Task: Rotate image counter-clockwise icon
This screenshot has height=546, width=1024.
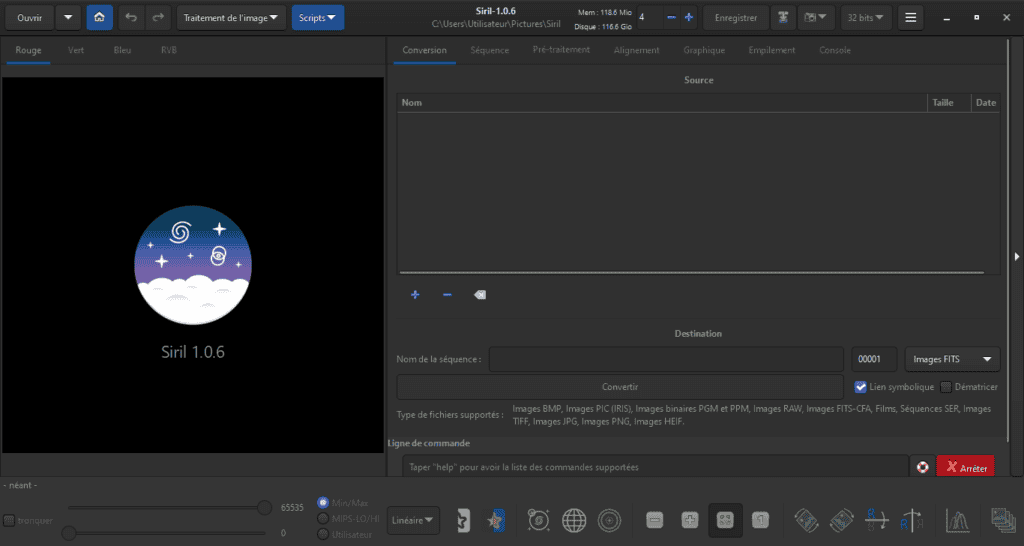Action: (x=807, y=521)
